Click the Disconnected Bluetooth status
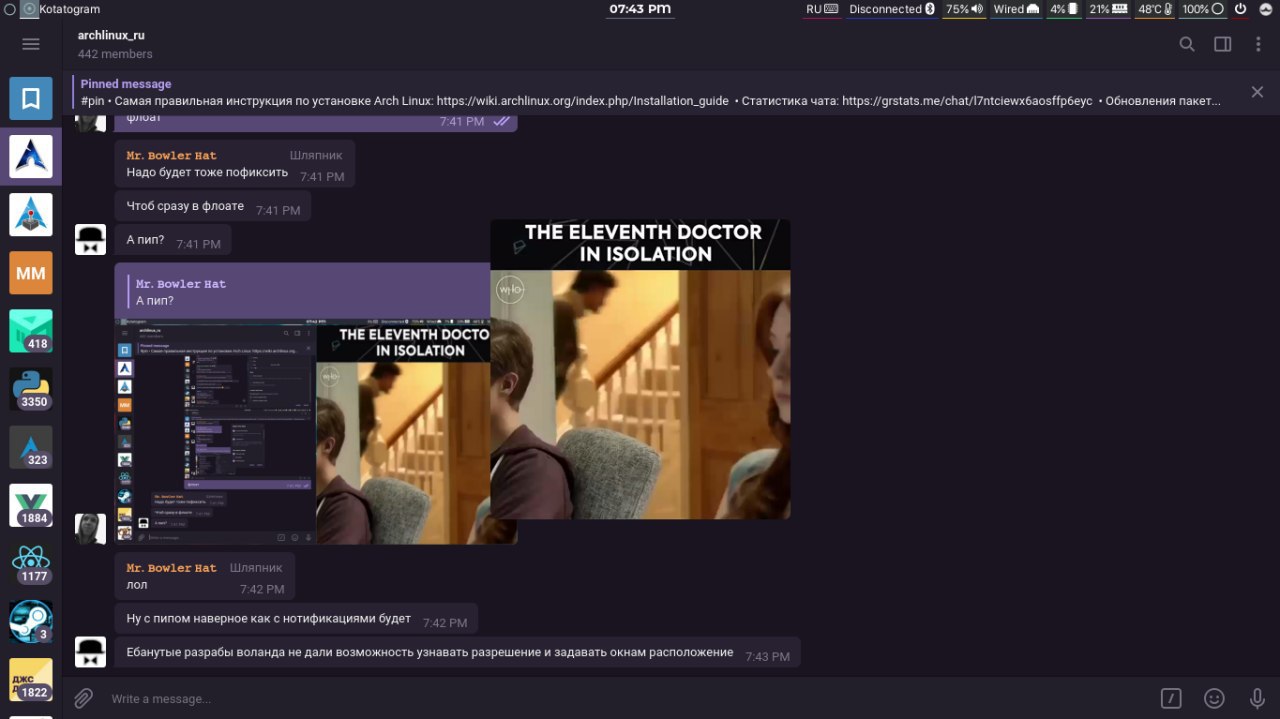 pos(892,9)
